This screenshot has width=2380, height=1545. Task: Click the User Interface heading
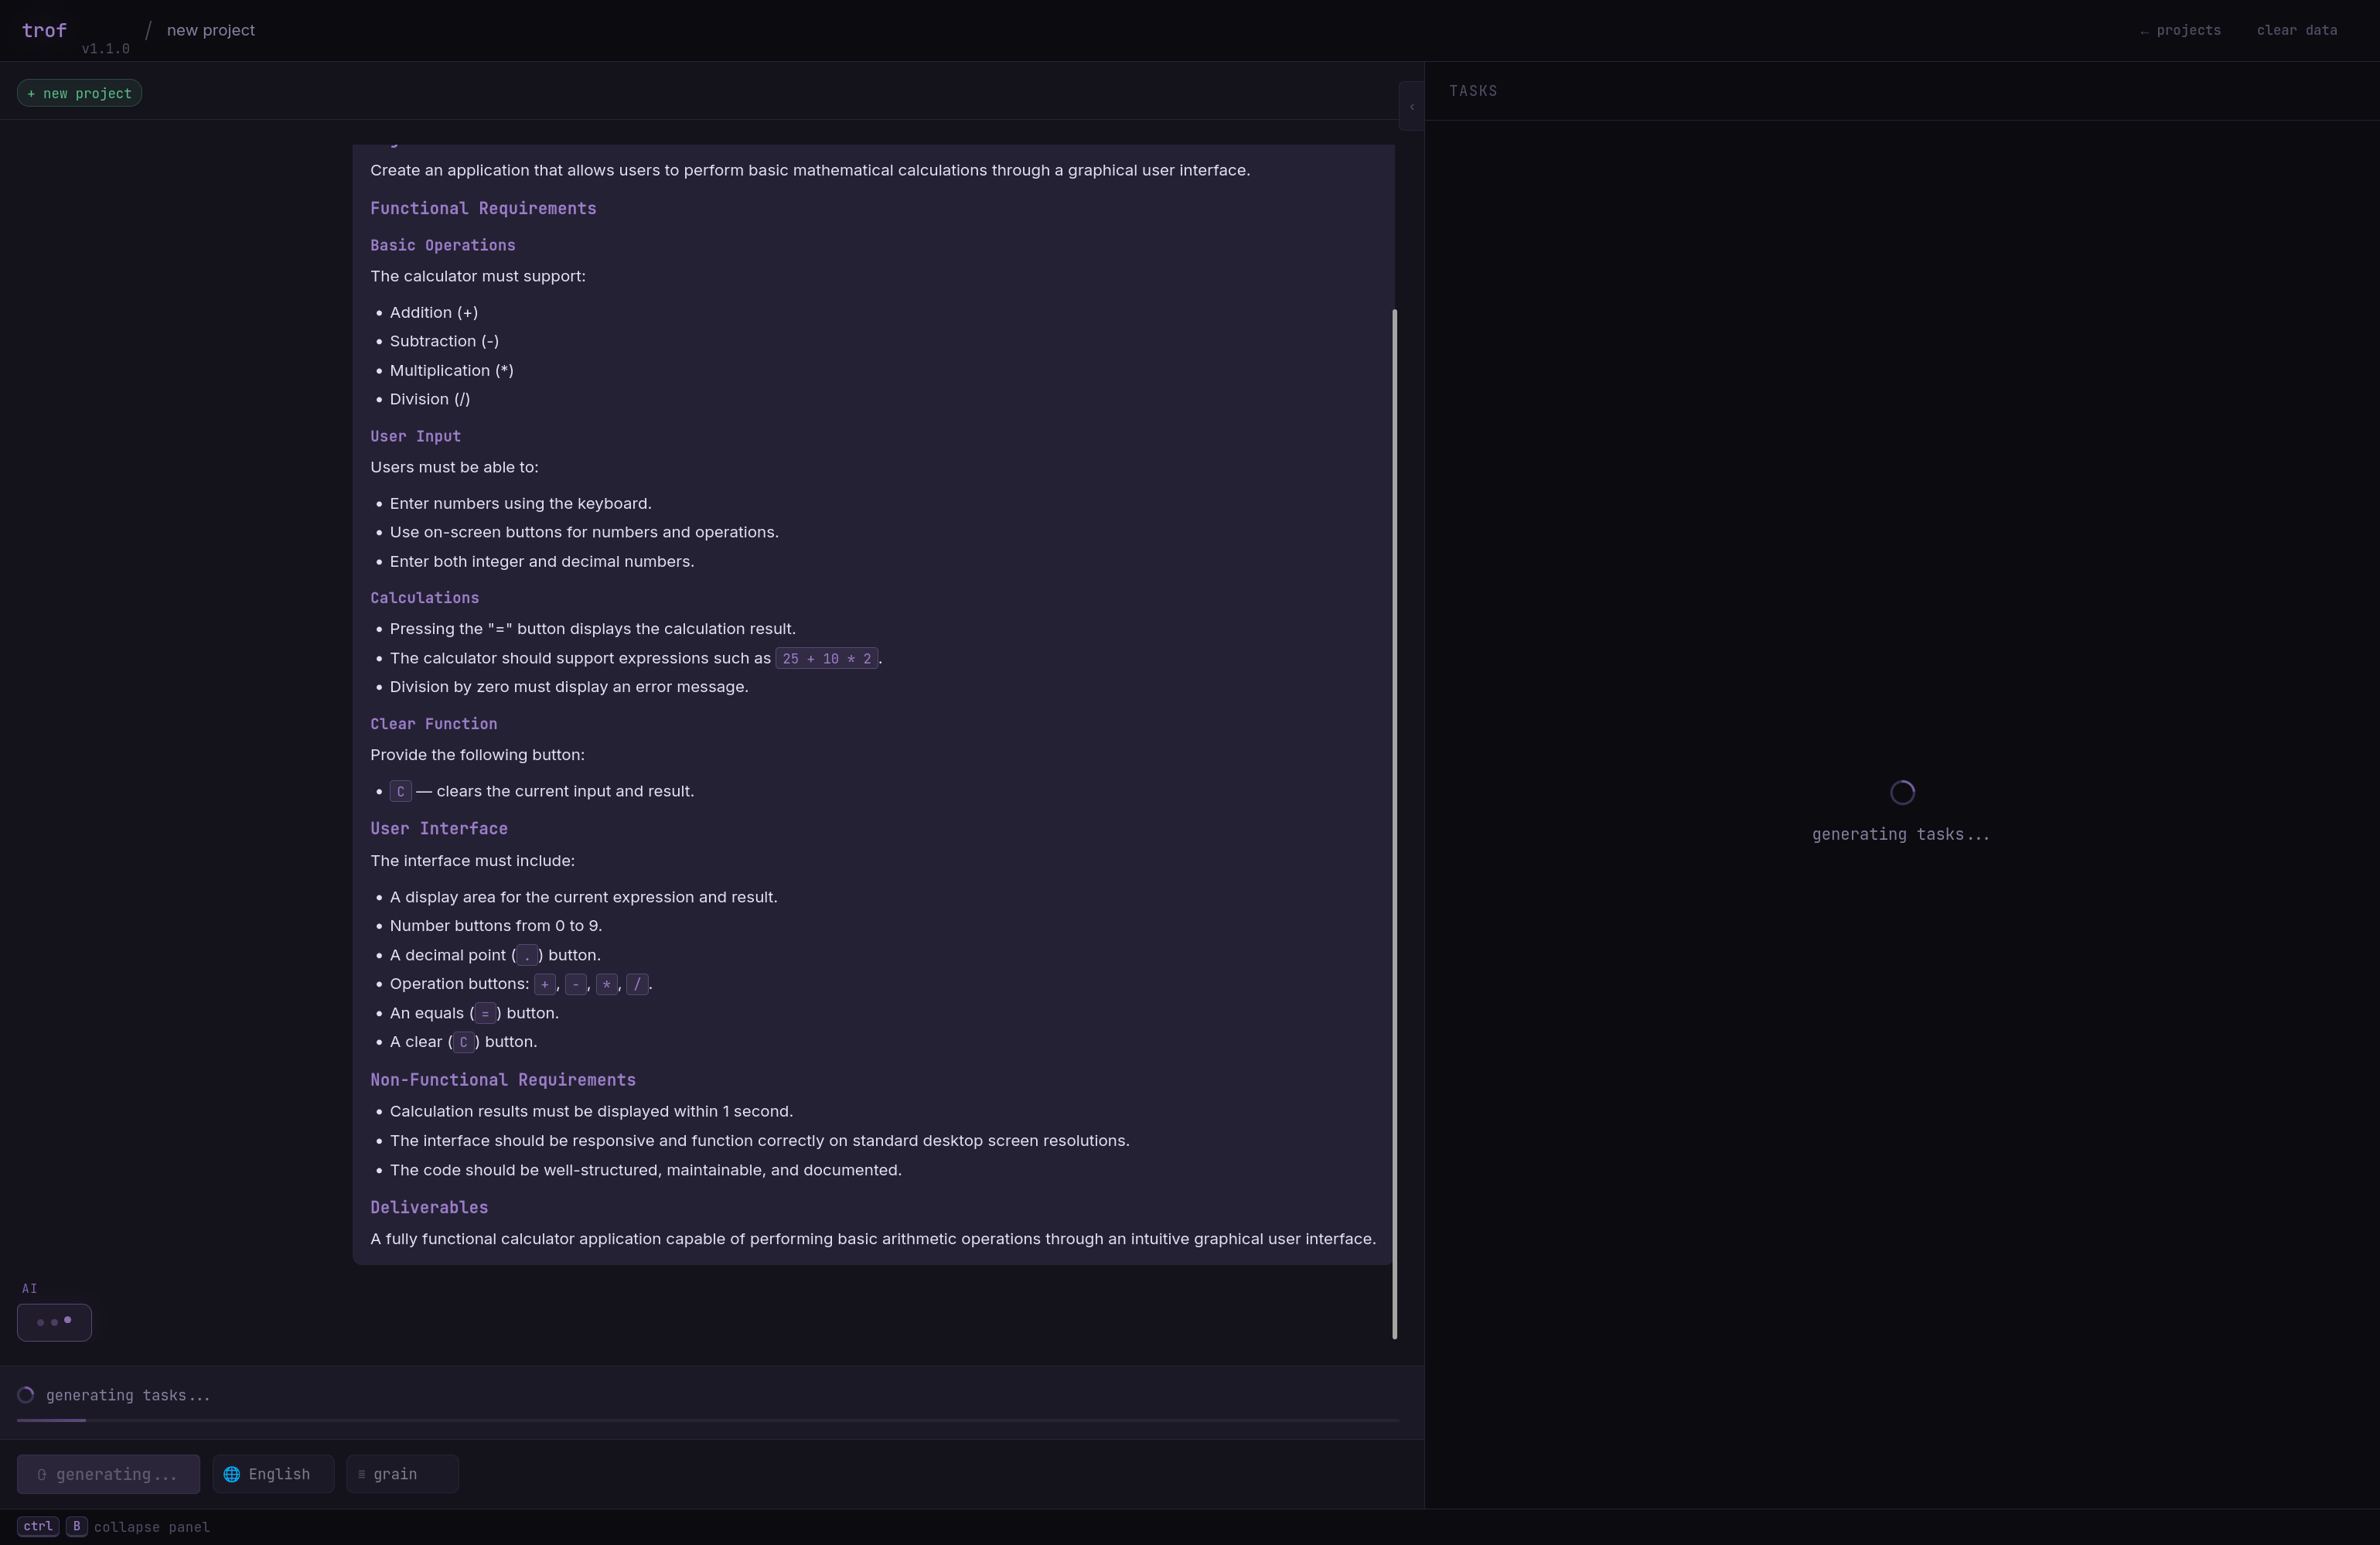[439, 828]
